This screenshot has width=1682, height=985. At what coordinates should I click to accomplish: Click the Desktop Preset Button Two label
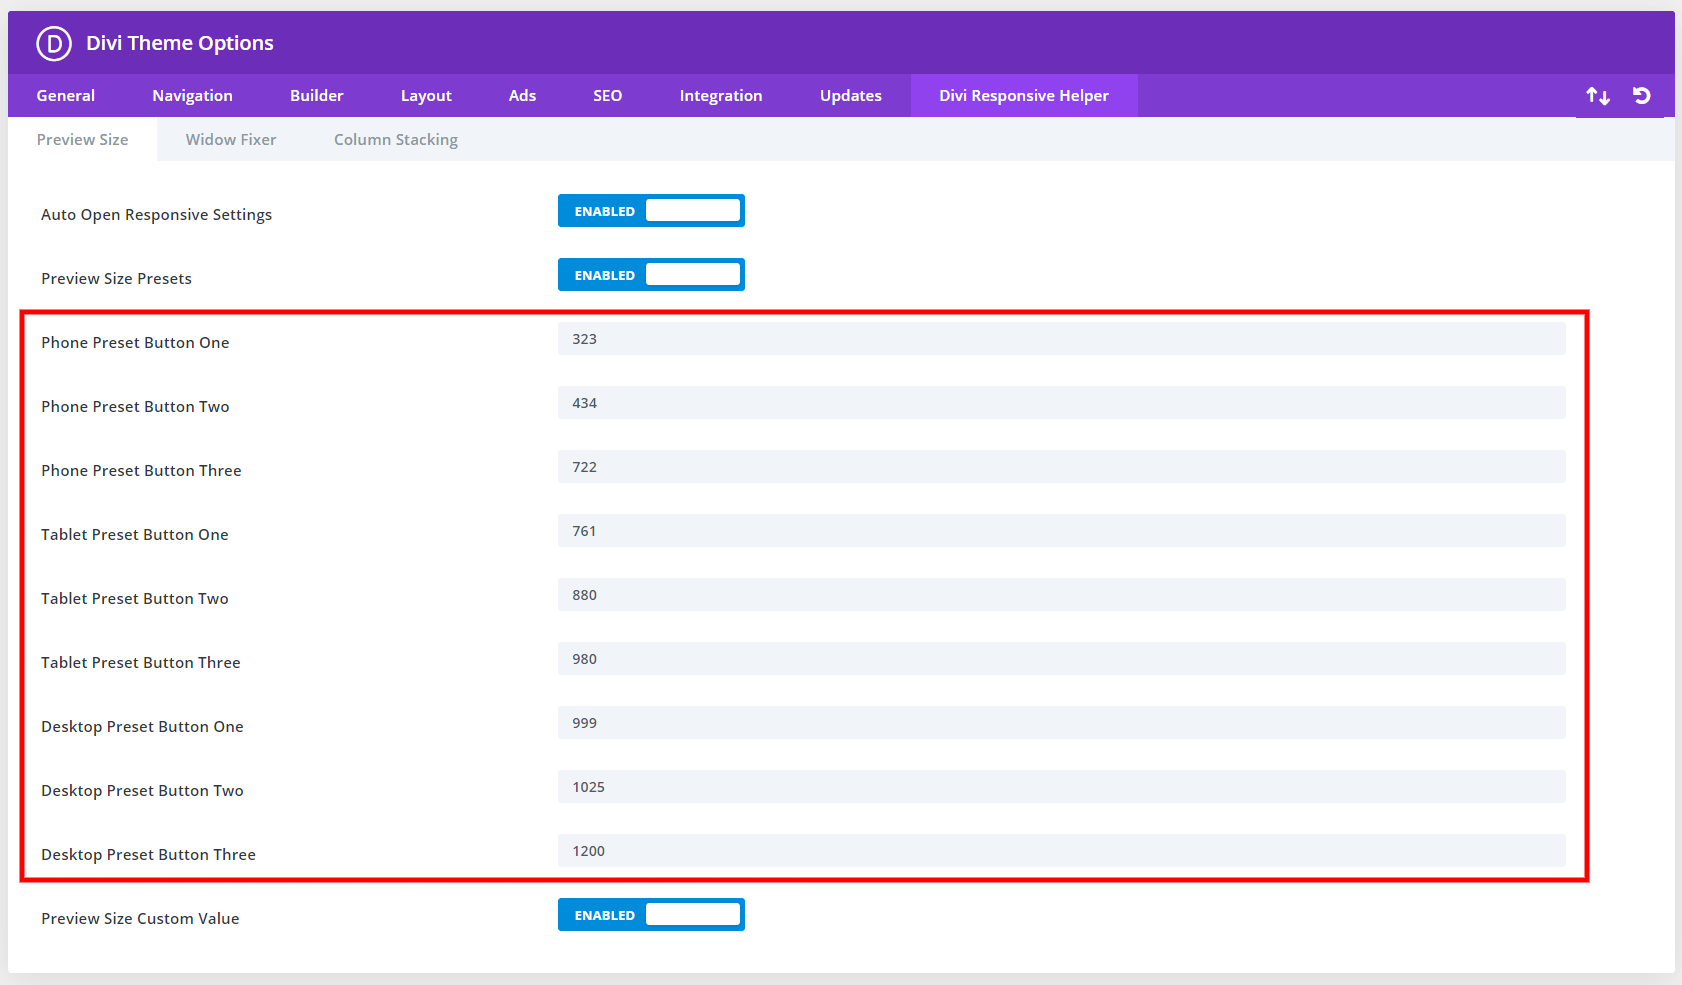tap(142, 791)
